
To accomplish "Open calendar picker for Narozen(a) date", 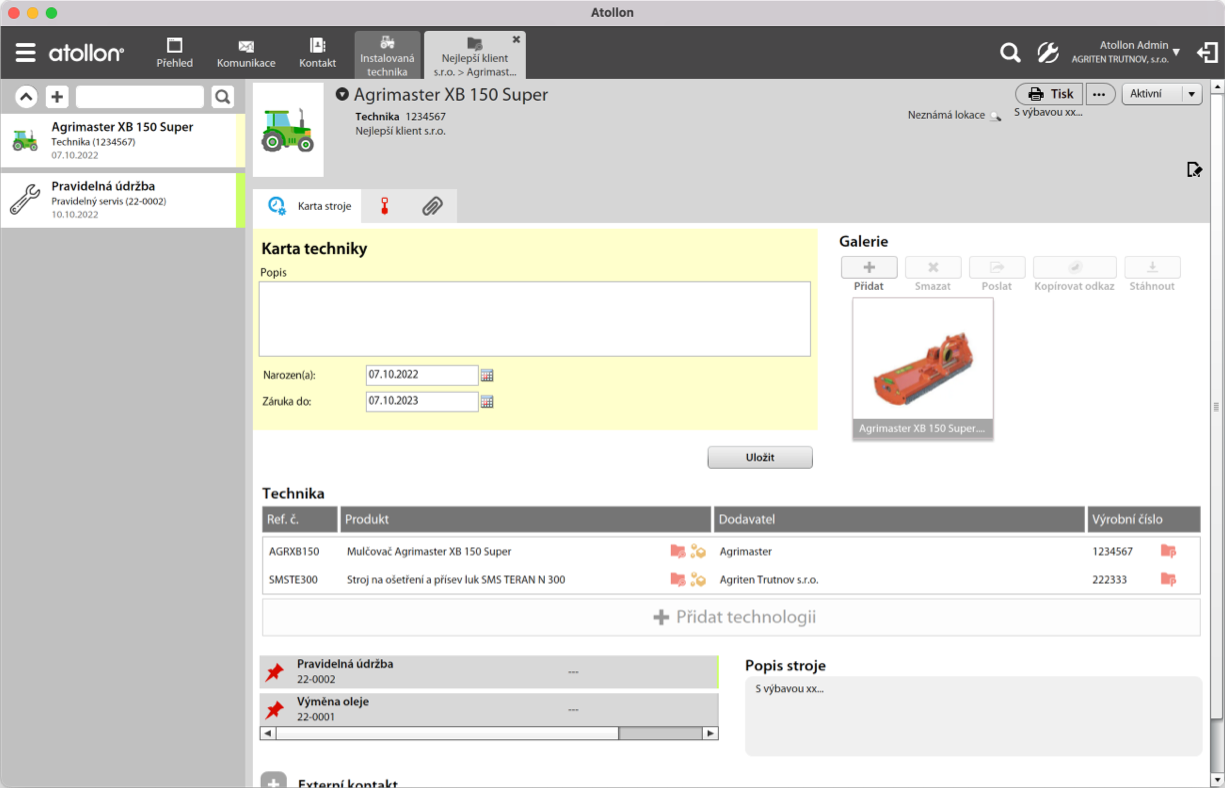I will tap(488, 375).
